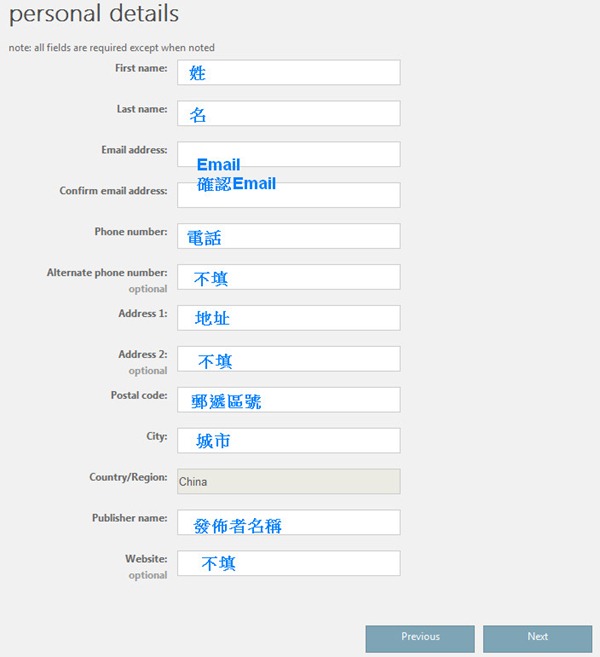600x657 pixels.
Task: Click the 'Address 1:' label
Action: pos(143,313)
